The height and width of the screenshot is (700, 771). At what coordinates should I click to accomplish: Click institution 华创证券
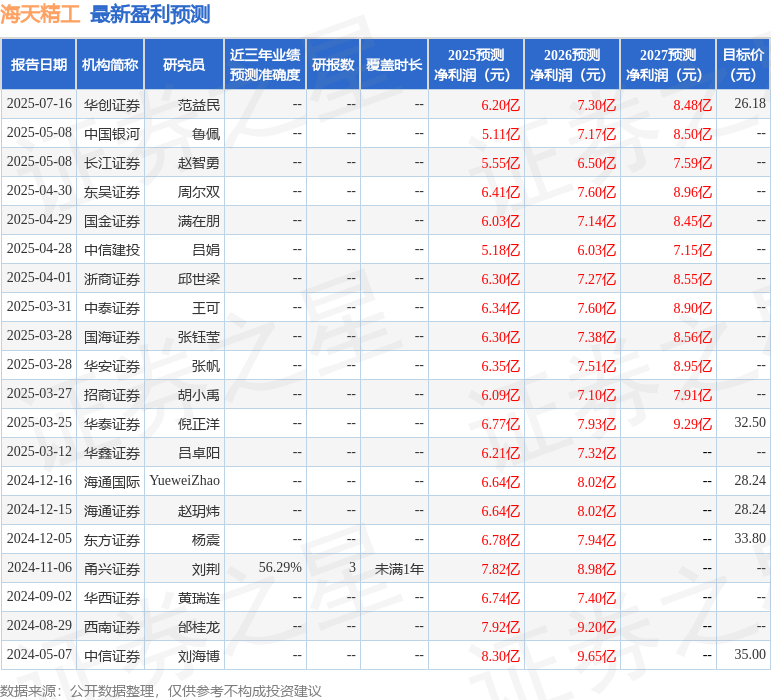[x=112, y=105]
